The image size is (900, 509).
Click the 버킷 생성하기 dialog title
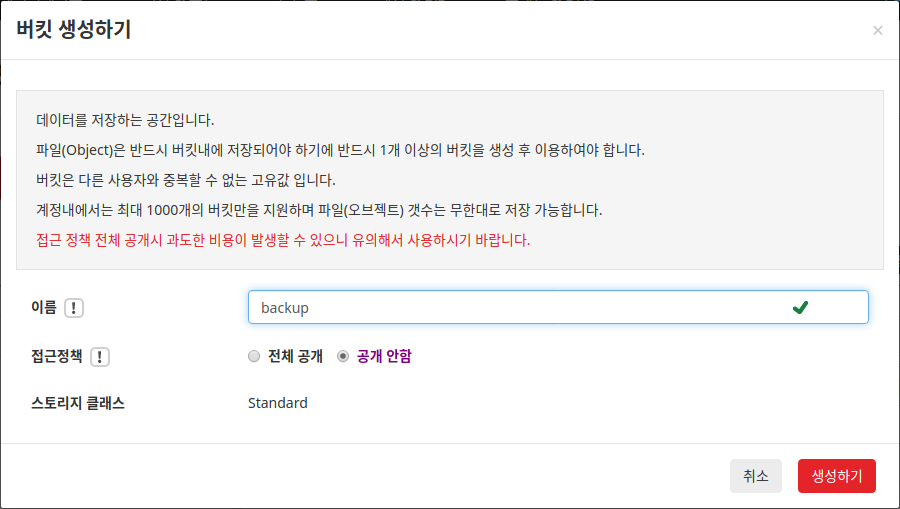point(73,29)
